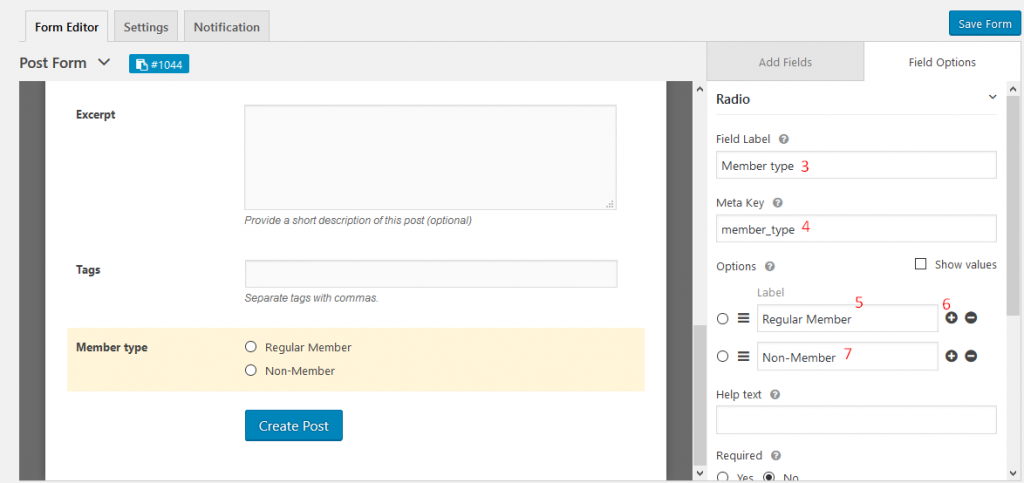Click the Regular Member option label input
The height and width of the screenshot is (483, 1024).
[848, 319]
